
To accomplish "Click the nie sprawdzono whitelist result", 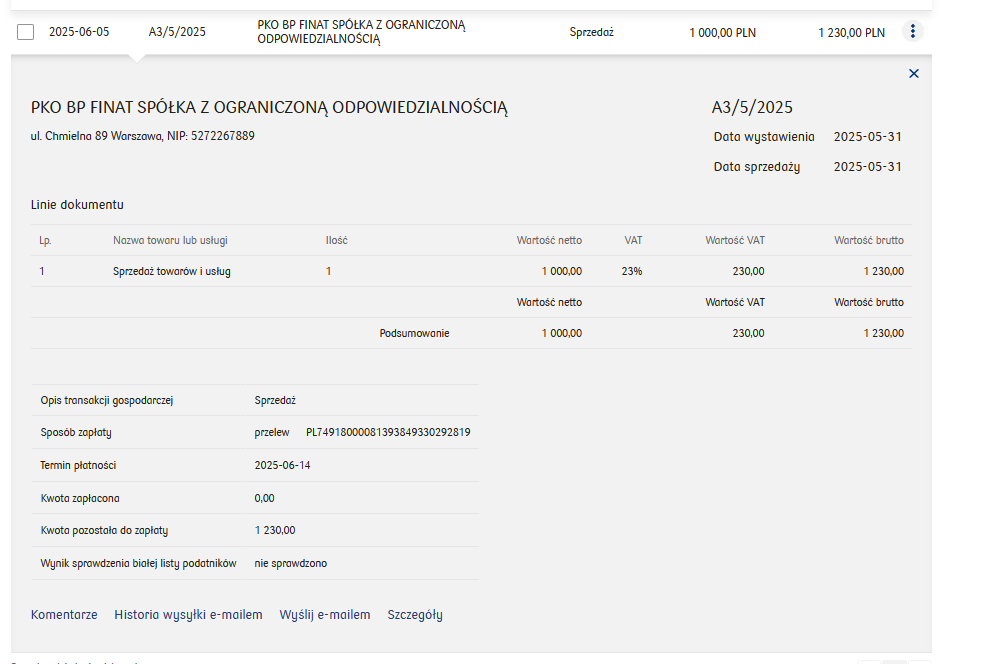I will coord(291,563).
